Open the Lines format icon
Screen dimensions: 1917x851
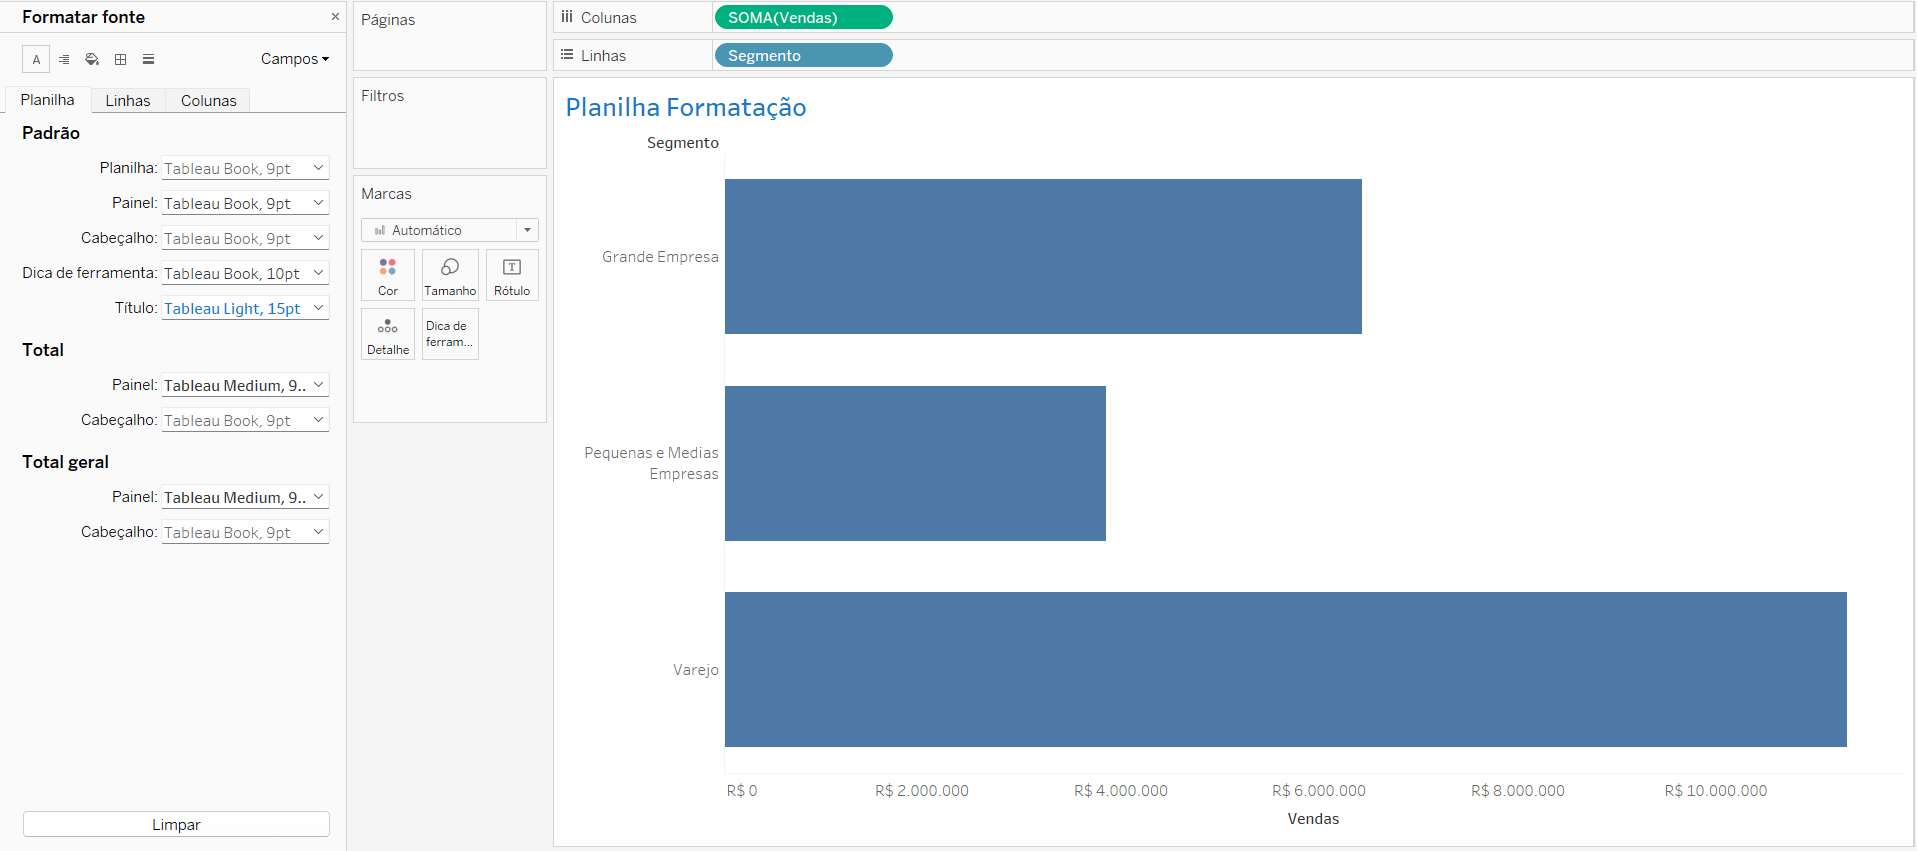[148, 59]
